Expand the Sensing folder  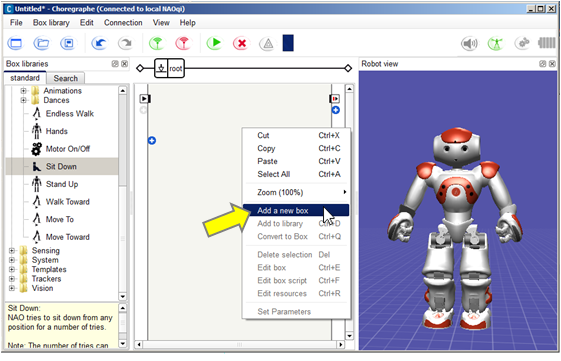pyautogui.click(x=11, y=250)
